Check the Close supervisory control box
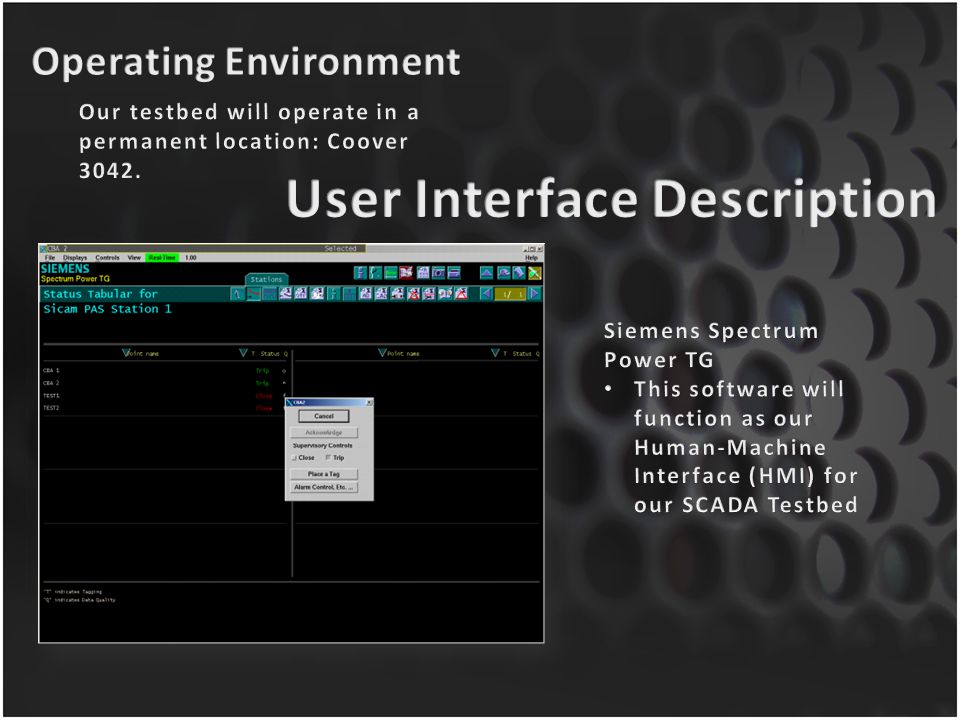Screen dimensions: 960x720 tap(294, 458)
